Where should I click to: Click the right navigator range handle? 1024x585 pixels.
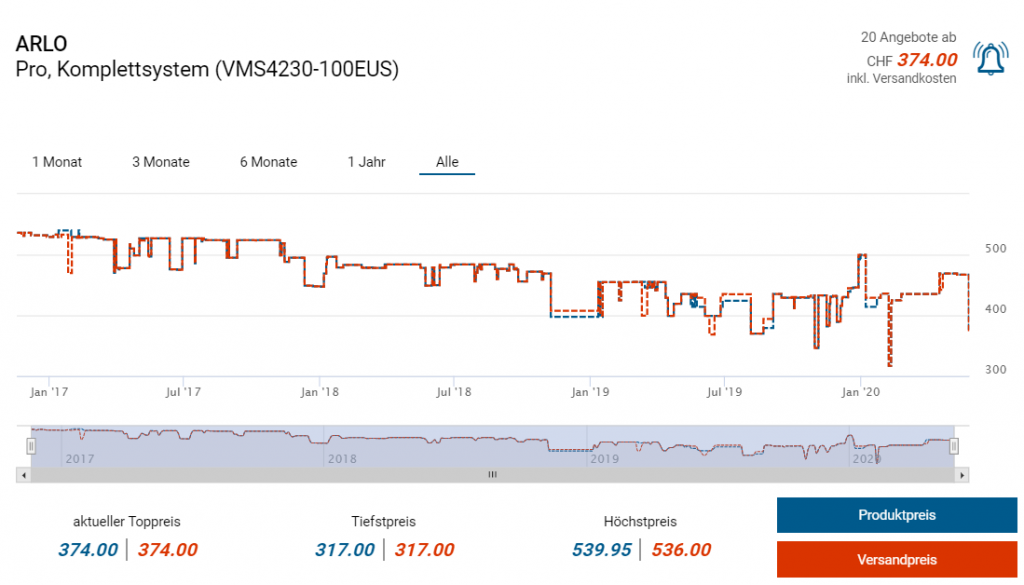click(x=954, y=446)
